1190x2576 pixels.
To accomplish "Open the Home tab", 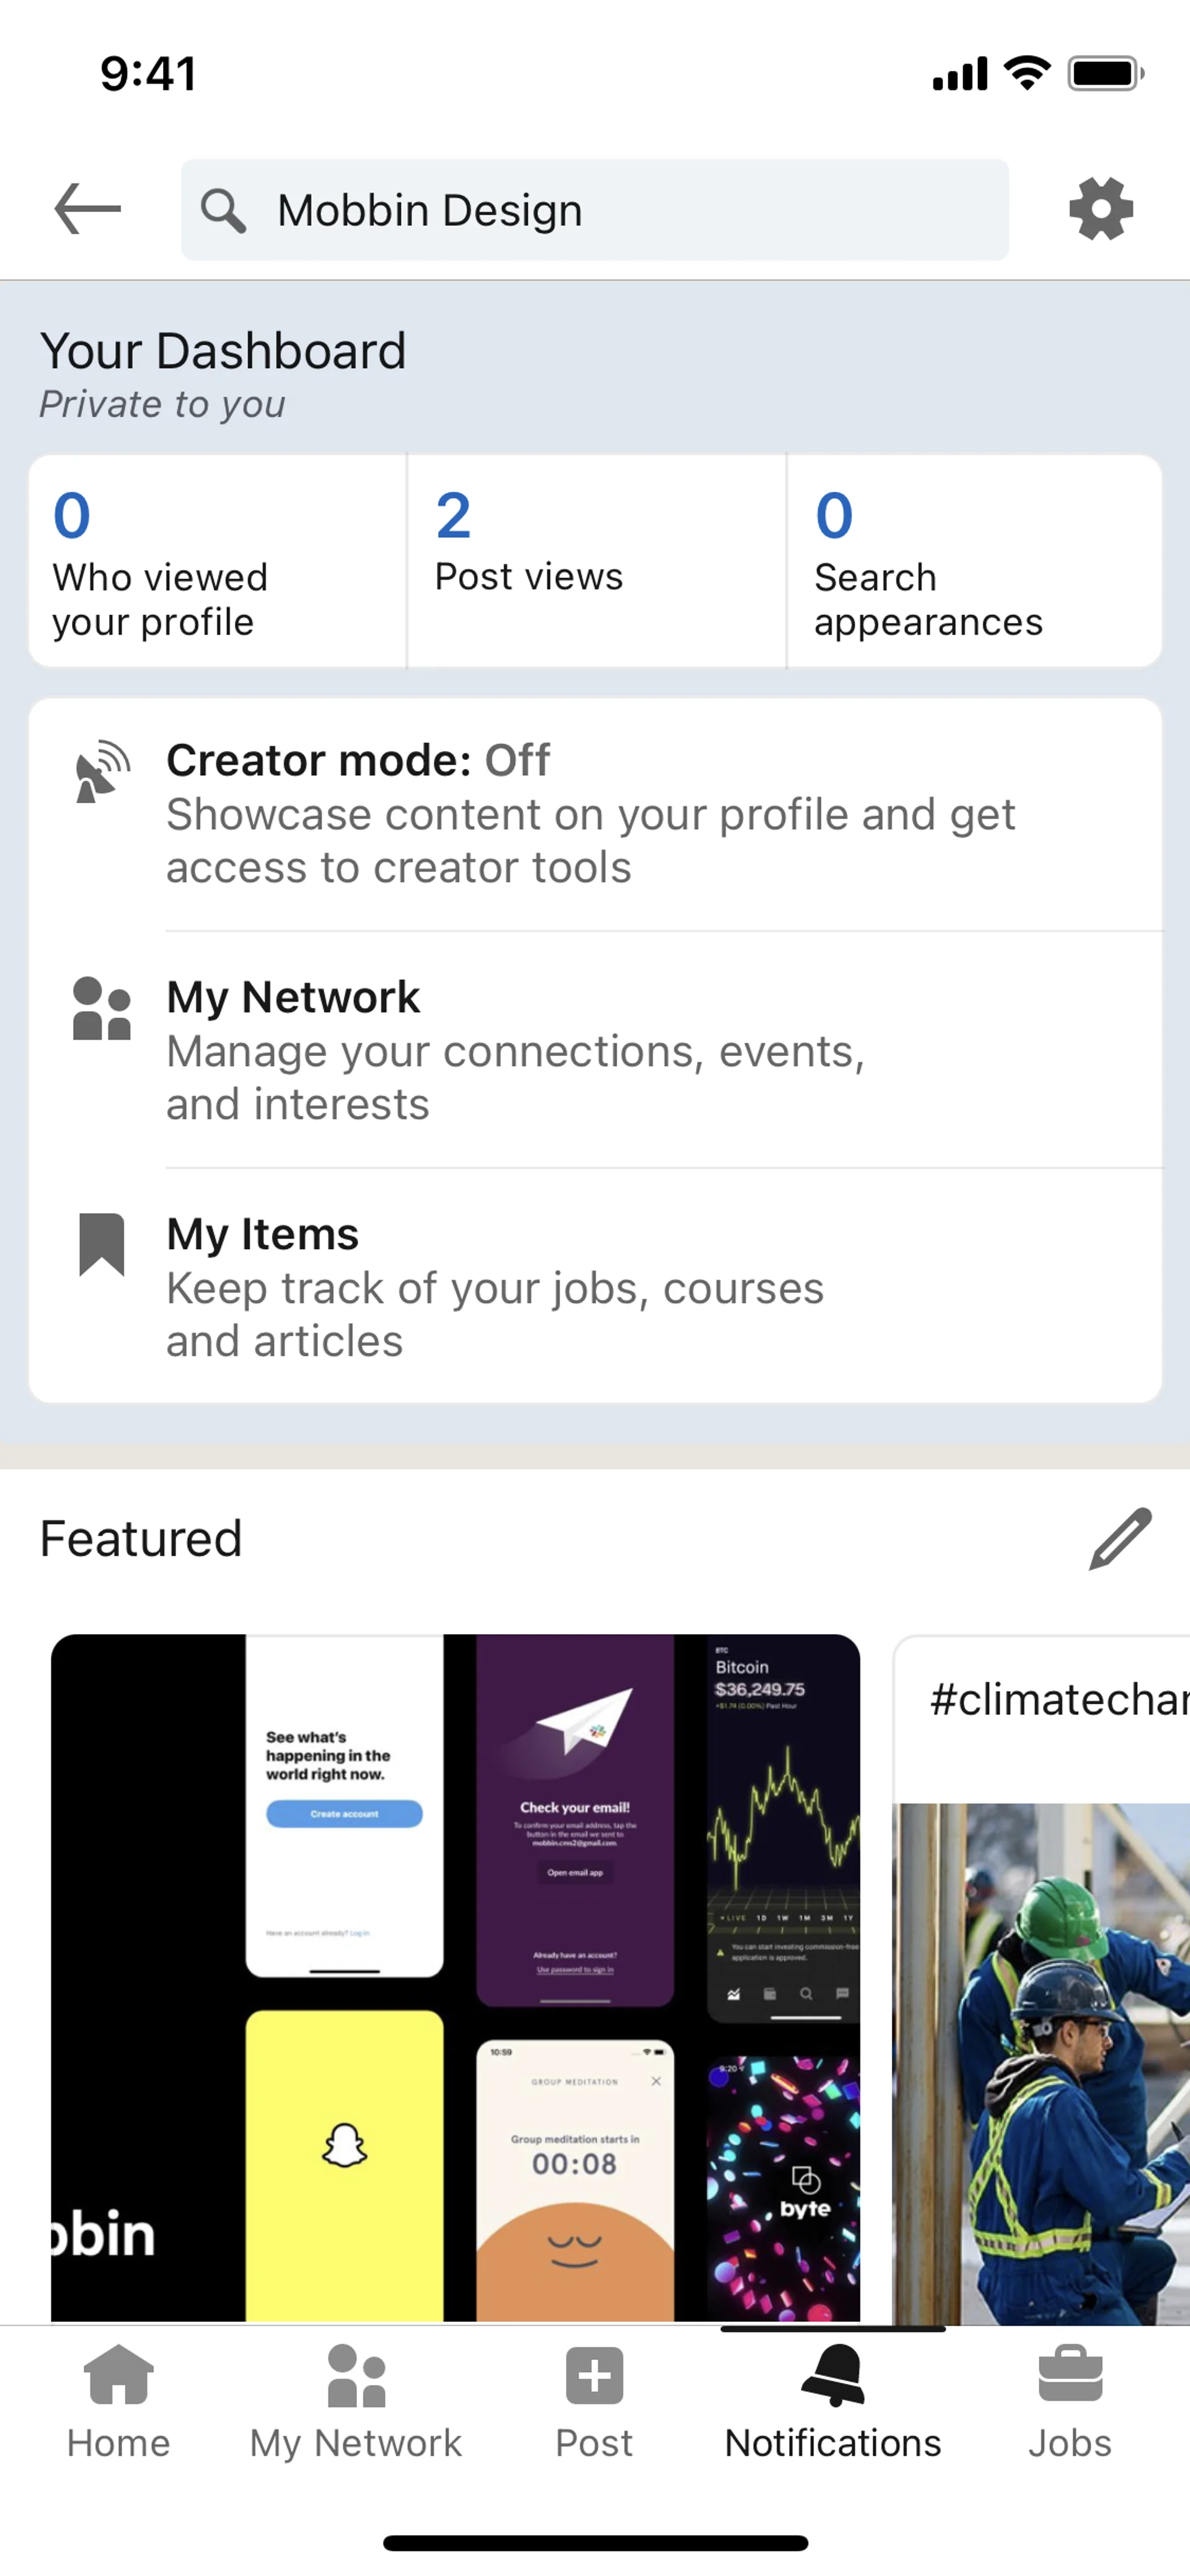I will pyautogui.click(x=118, y=2401).
